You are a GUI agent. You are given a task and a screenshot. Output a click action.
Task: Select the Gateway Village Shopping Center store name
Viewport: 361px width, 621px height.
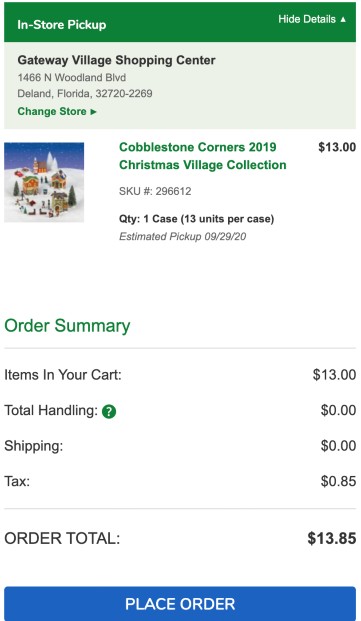[116, 60]
